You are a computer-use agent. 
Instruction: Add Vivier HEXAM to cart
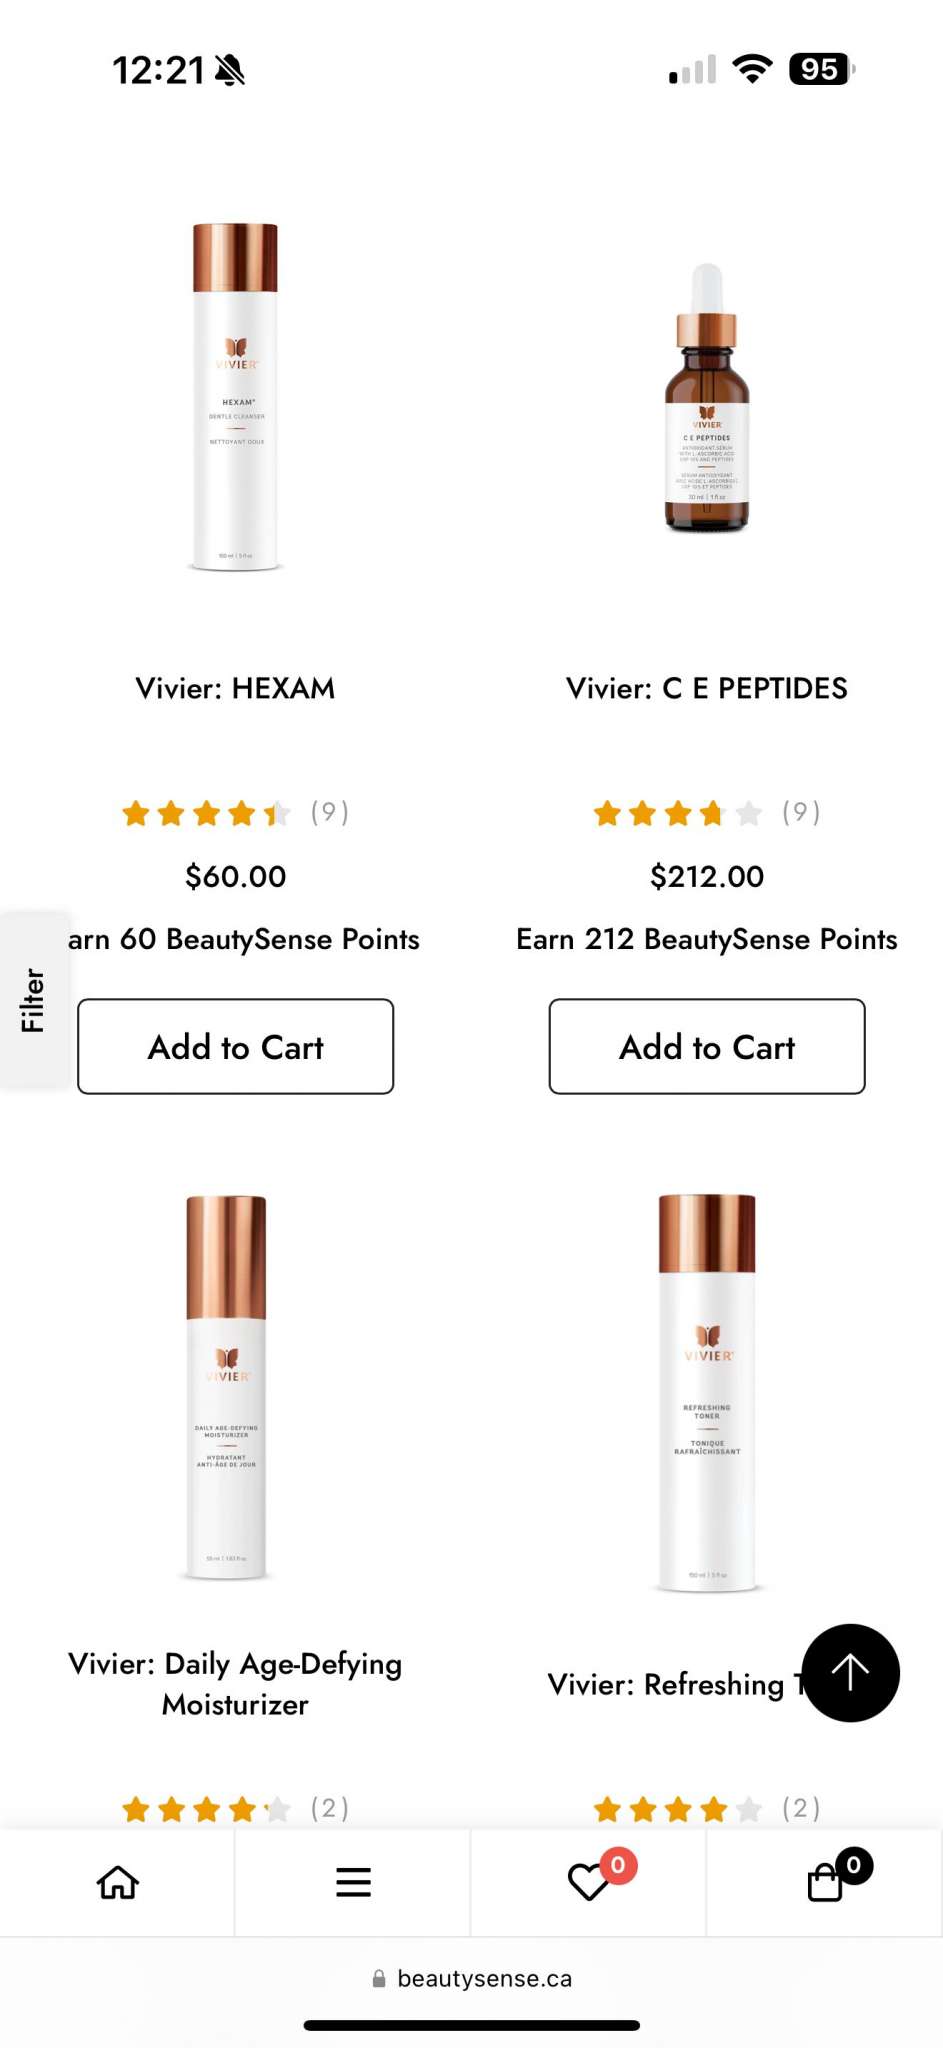point(236,1046)
